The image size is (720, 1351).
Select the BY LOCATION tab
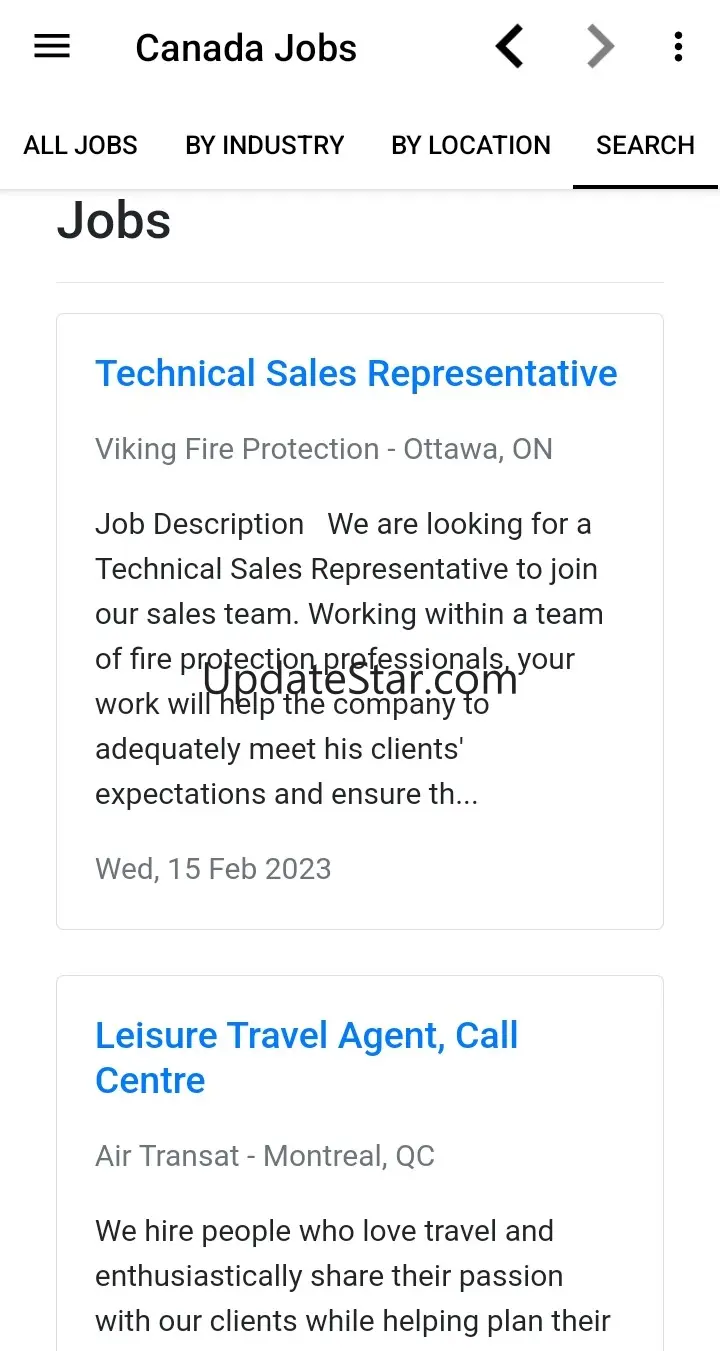click(x=471, y=145)
